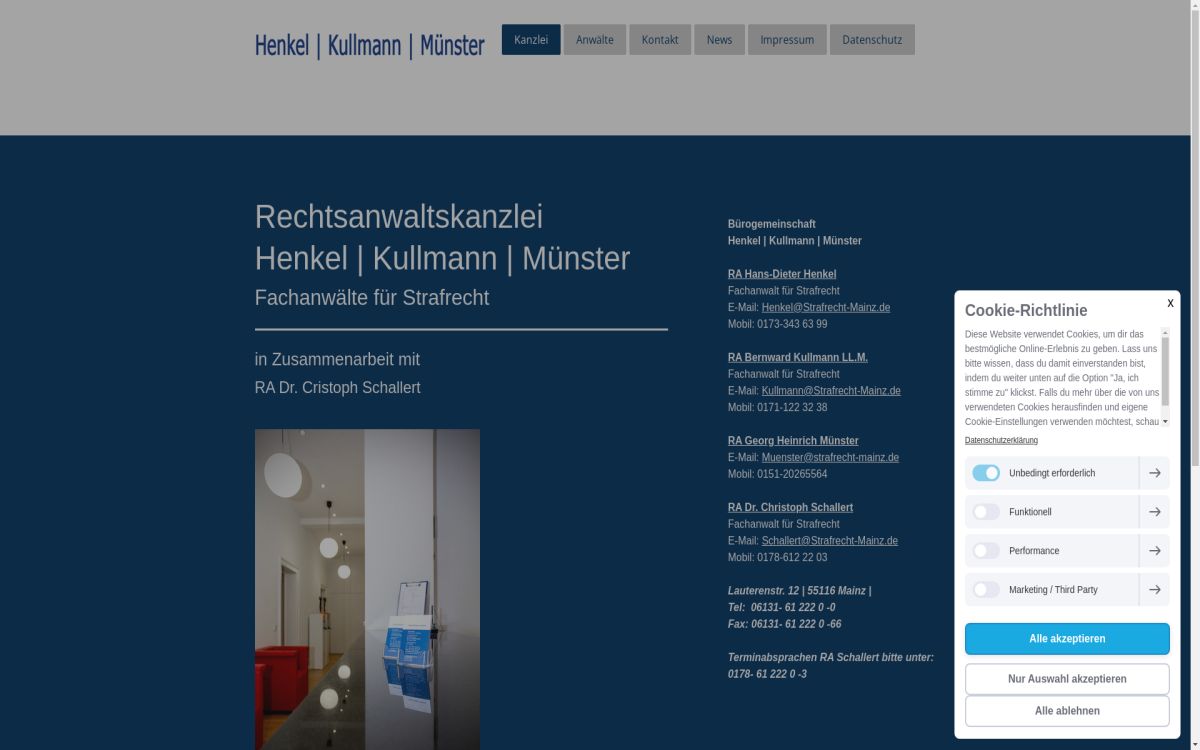Screen dimensions: 1200x750
Task: Expand the Funktionell cookie details arrow
Action: [1154, 512]
